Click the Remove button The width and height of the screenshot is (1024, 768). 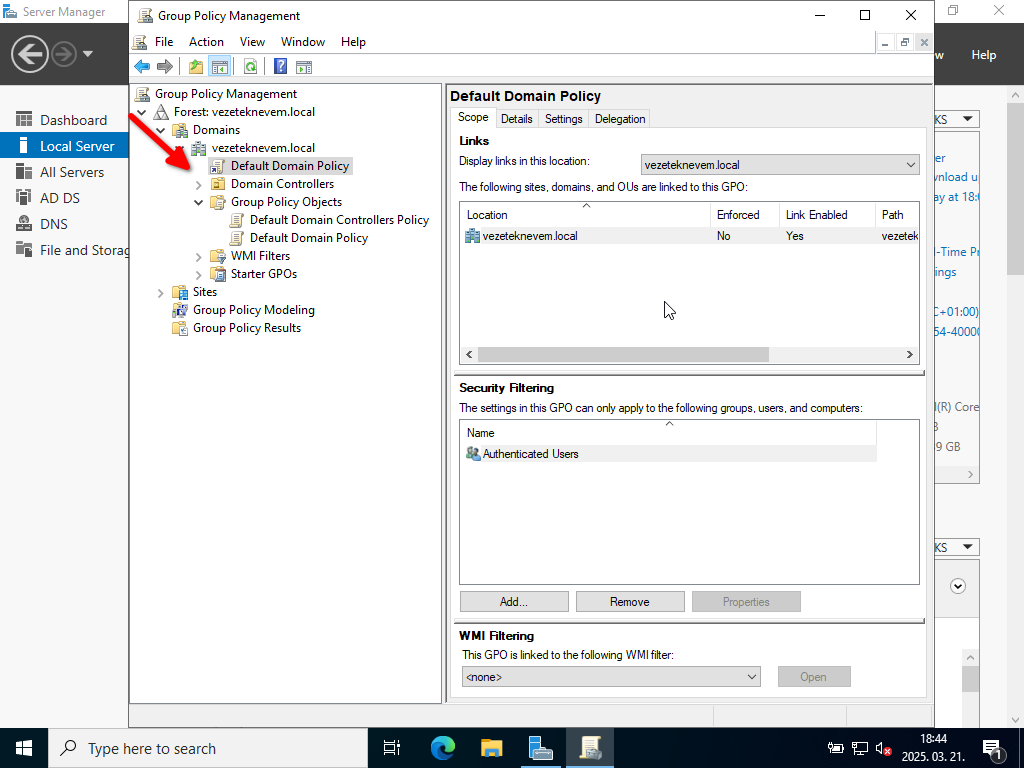pos(630,602)
